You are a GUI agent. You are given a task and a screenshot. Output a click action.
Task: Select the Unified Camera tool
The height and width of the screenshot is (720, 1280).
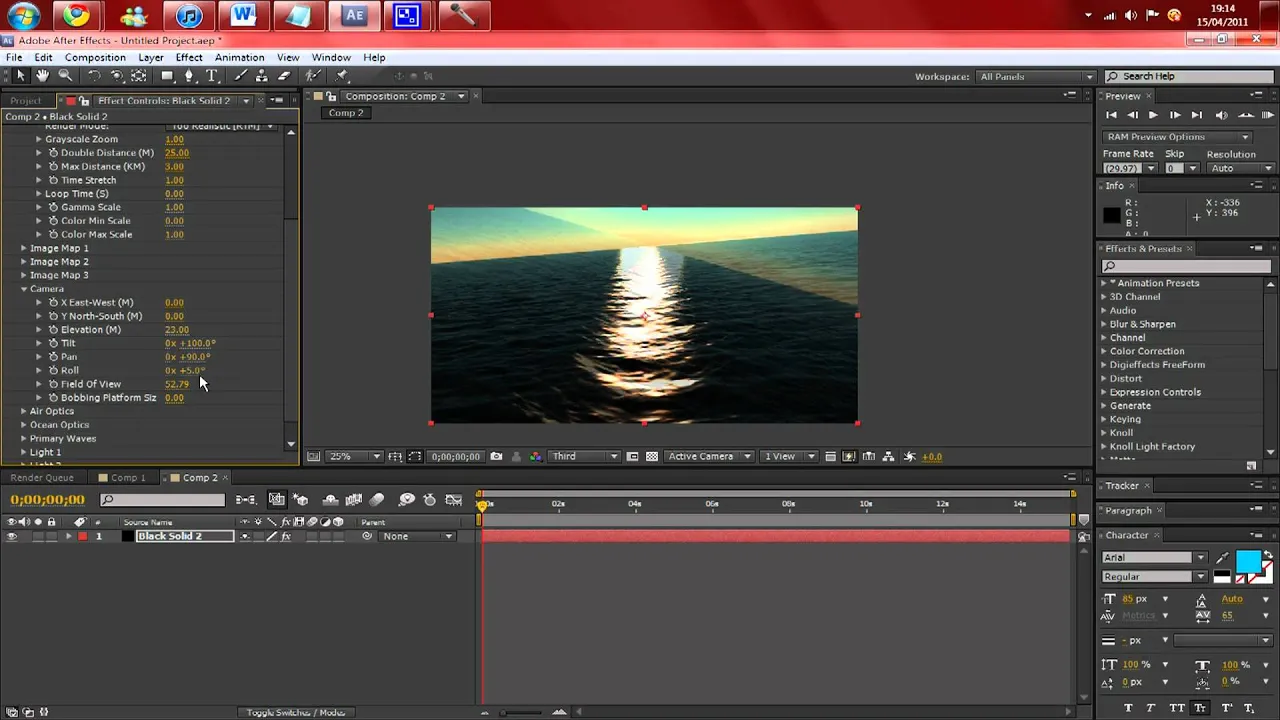(117, 76)
